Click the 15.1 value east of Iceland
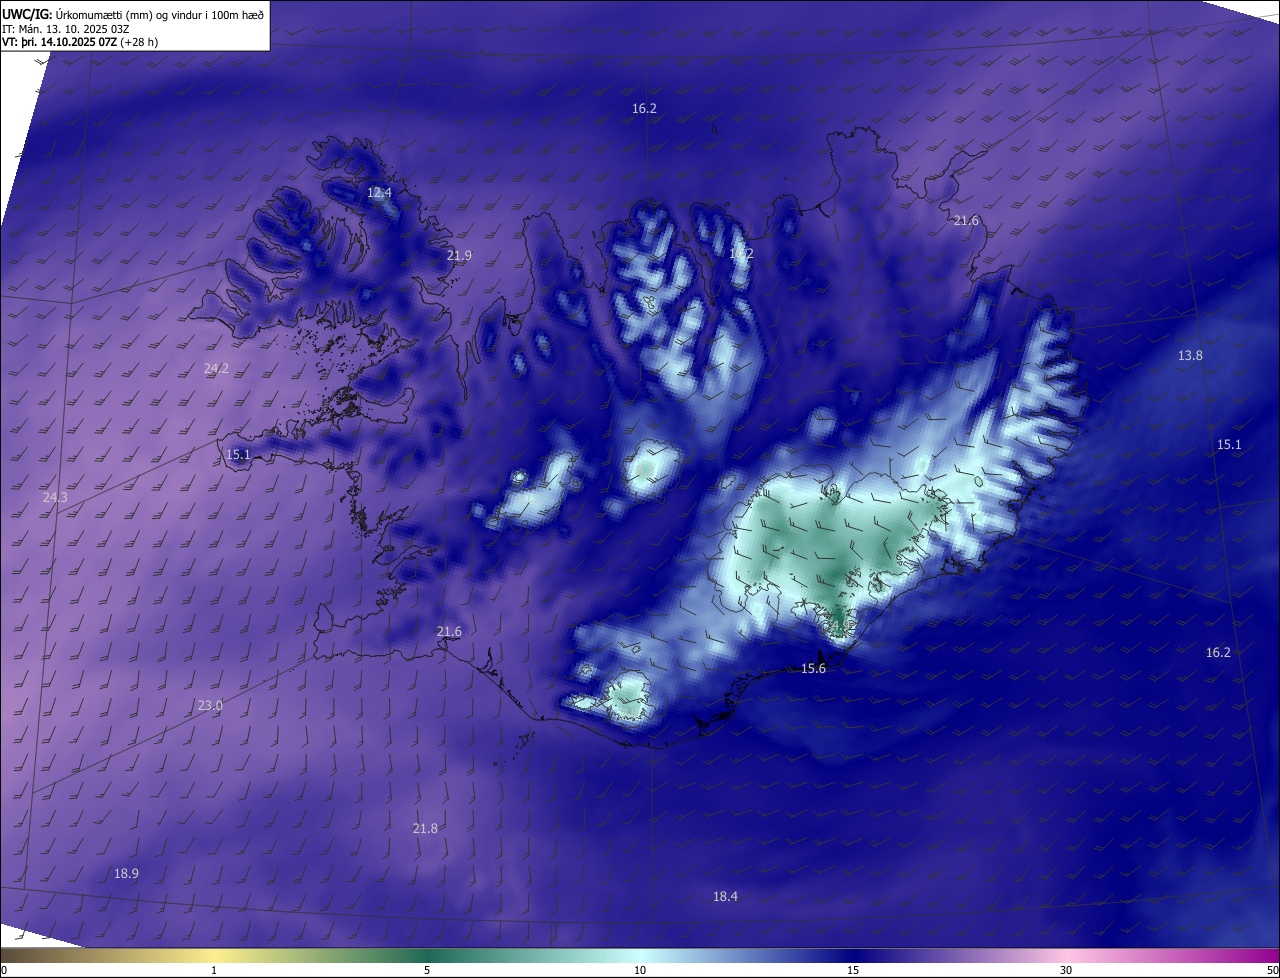 click(x=1228, y=444)
